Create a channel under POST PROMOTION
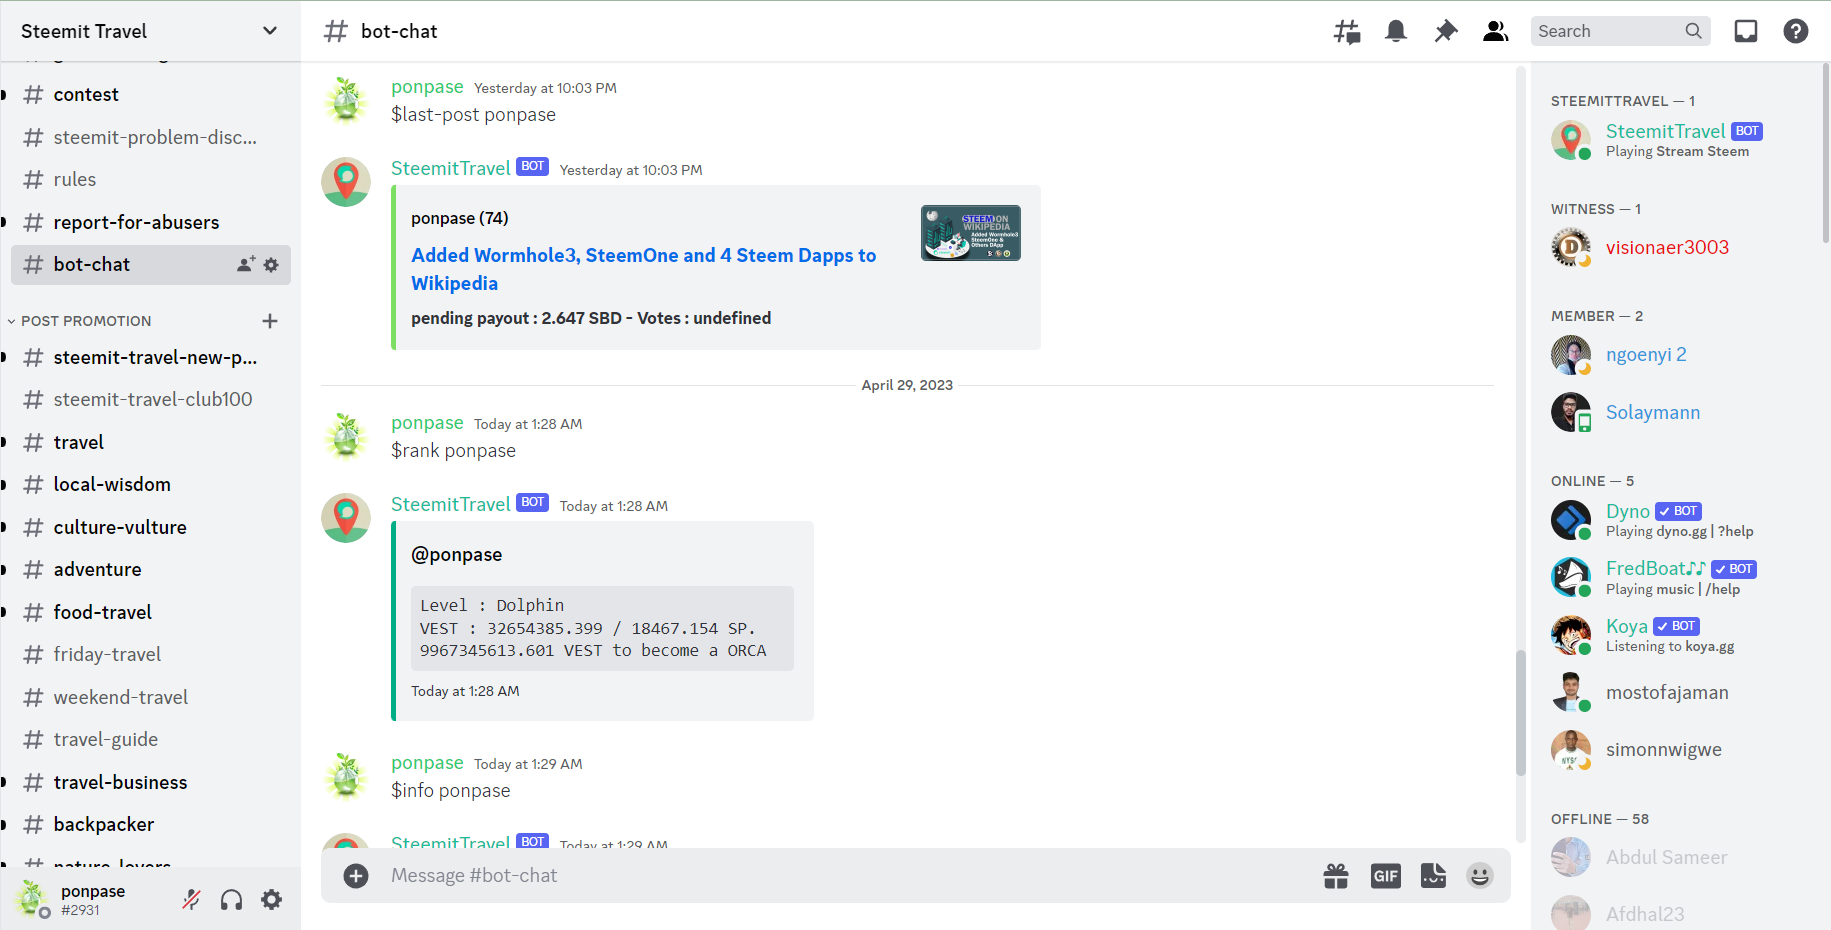 click(270, 320)
